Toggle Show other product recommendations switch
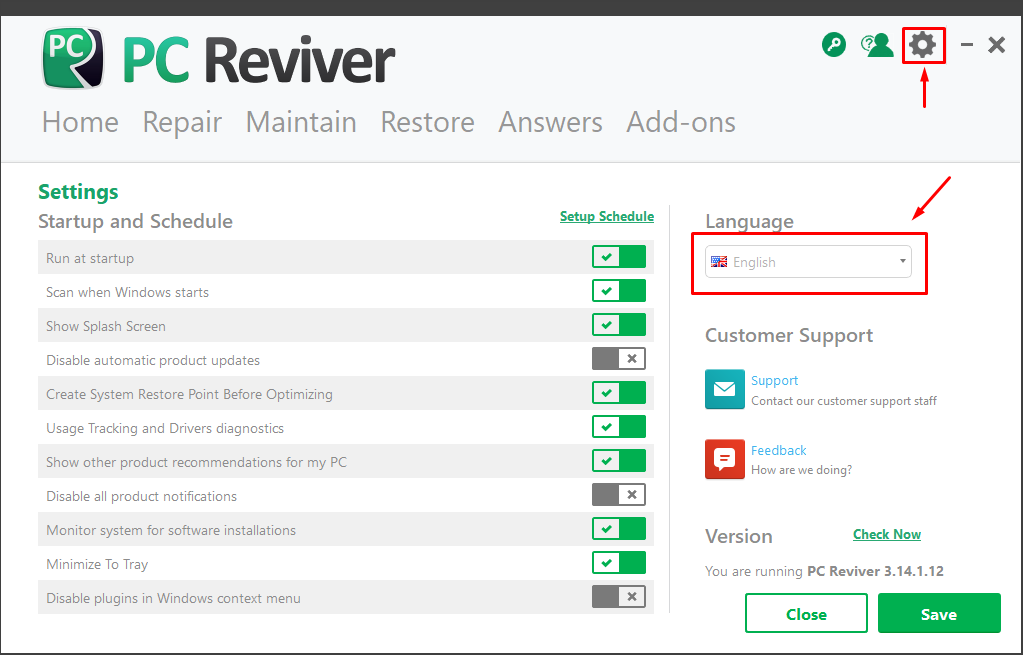Viewport: 1023px width, 655px height. point(618,461)
